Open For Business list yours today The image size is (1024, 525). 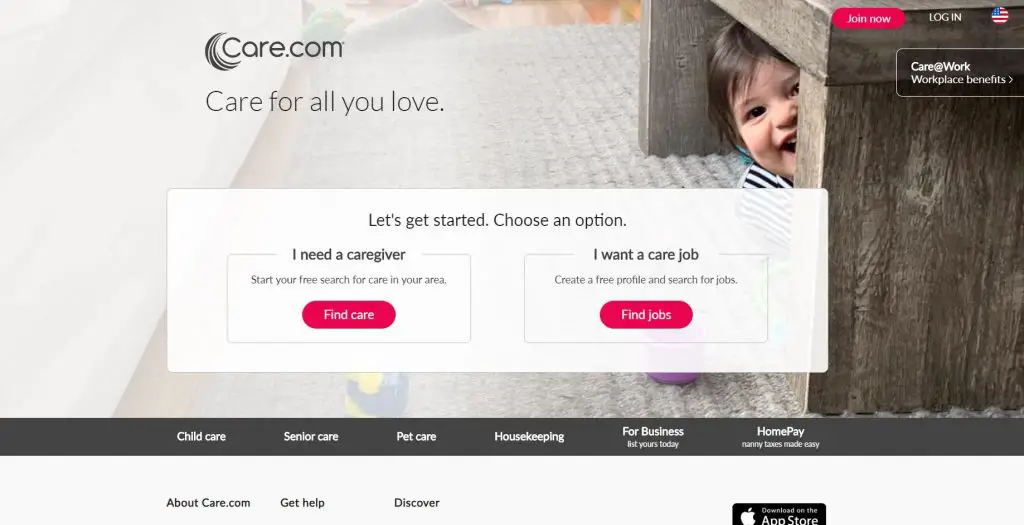653,437
